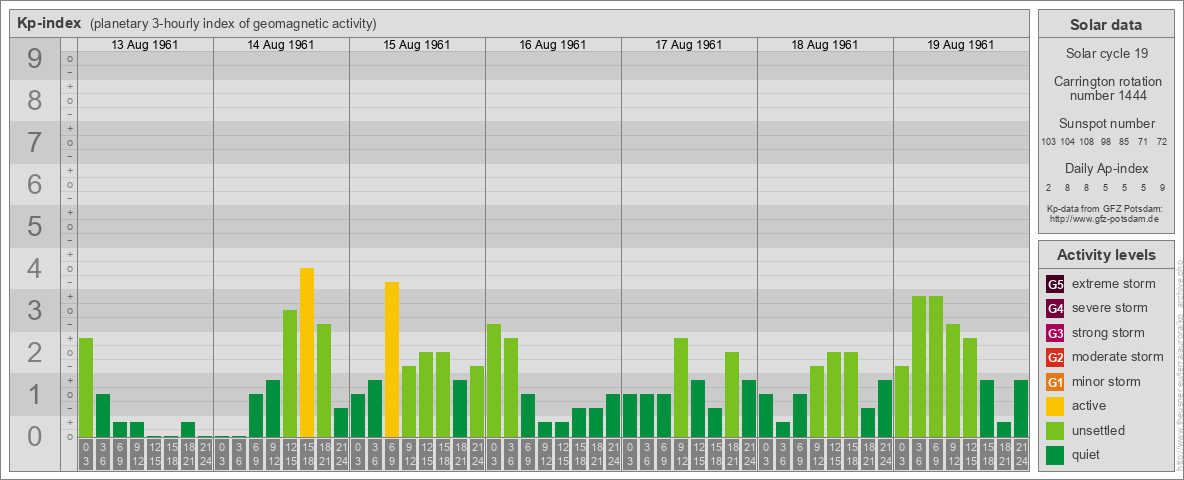Image resolution: width=1184 pixels, height=480 pixels.
Task: Click the G5 extreme storm badge
Action: pyautogui.click(x=1055, y=284)
